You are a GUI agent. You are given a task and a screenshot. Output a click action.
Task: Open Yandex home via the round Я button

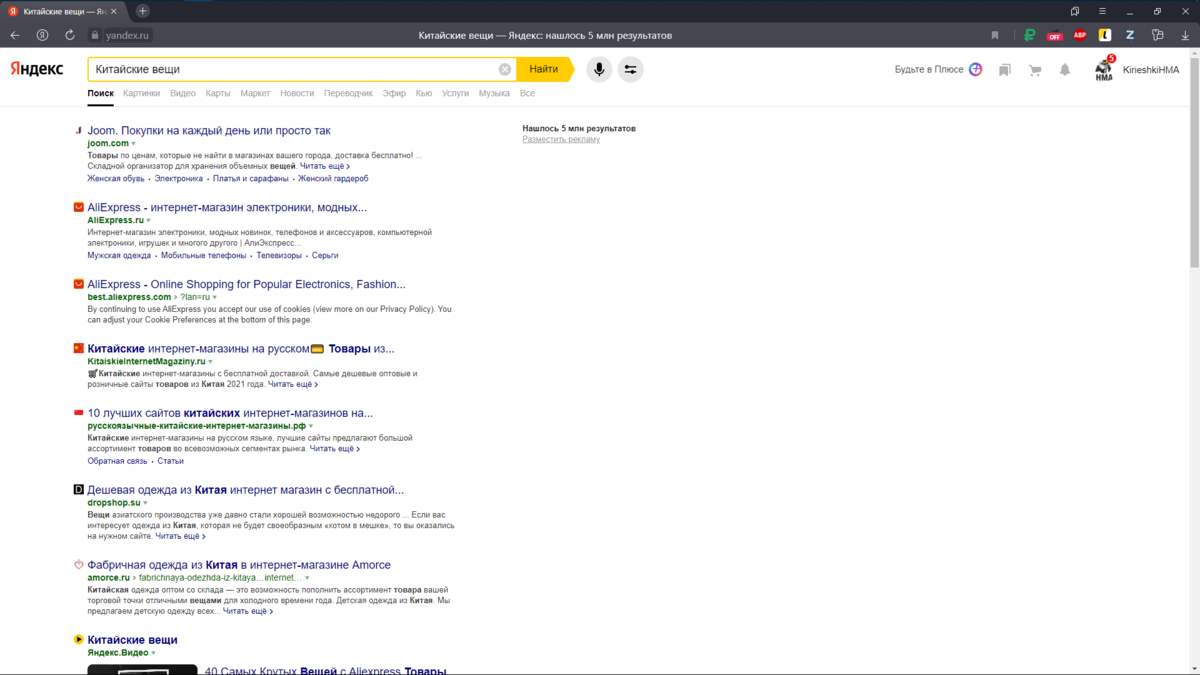[42, 35]
